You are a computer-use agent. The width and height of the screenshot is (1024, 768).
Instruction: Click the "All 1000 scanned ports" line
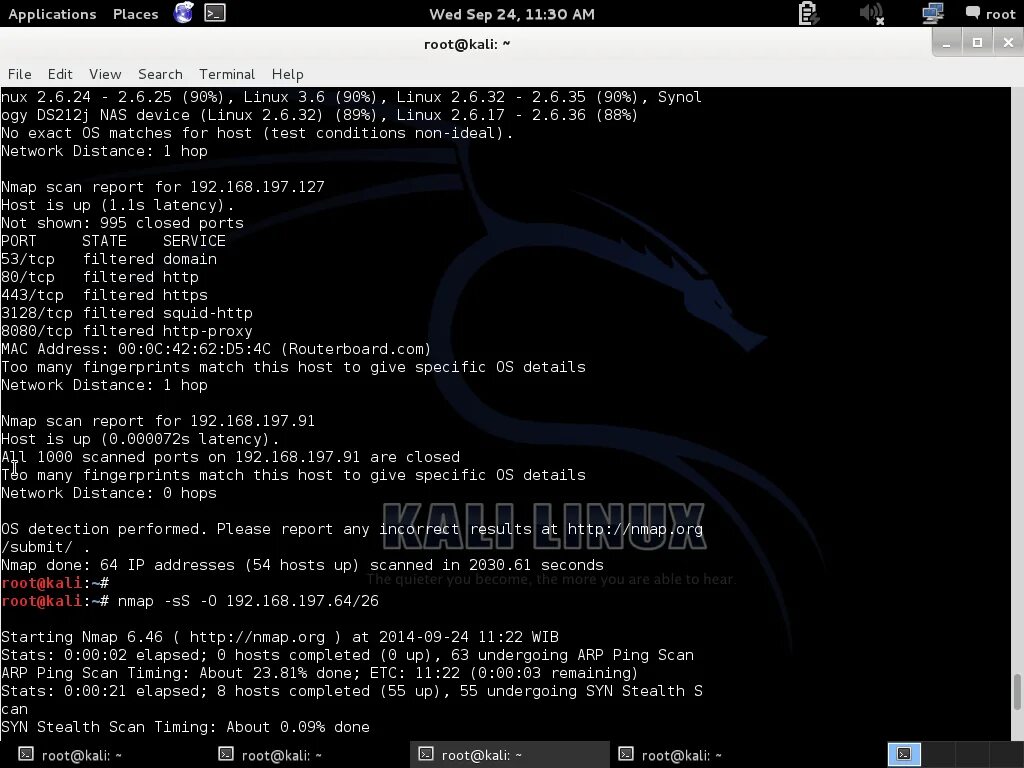pyautogui.click(x=231, y=456)
